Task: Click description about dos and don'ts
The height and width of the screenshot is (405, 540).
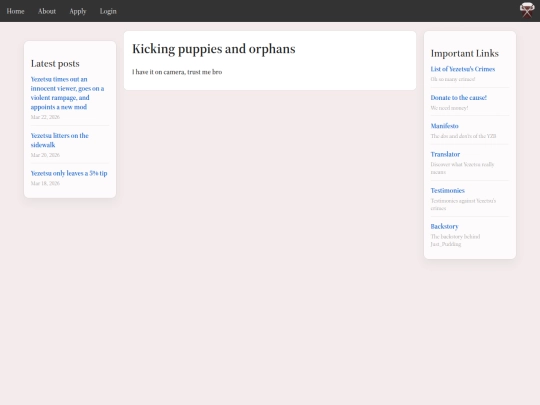Action: point(463,136)
